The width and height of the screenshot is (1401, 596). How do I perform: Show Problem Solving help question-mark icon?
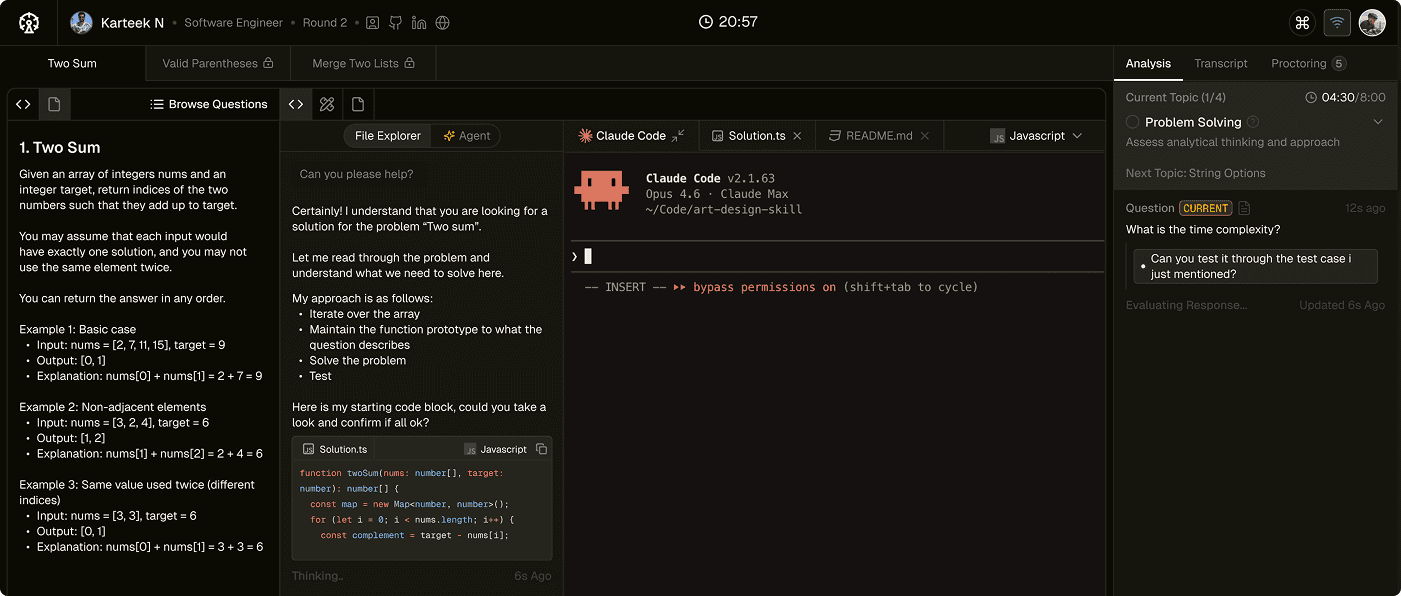(1253, 122)
